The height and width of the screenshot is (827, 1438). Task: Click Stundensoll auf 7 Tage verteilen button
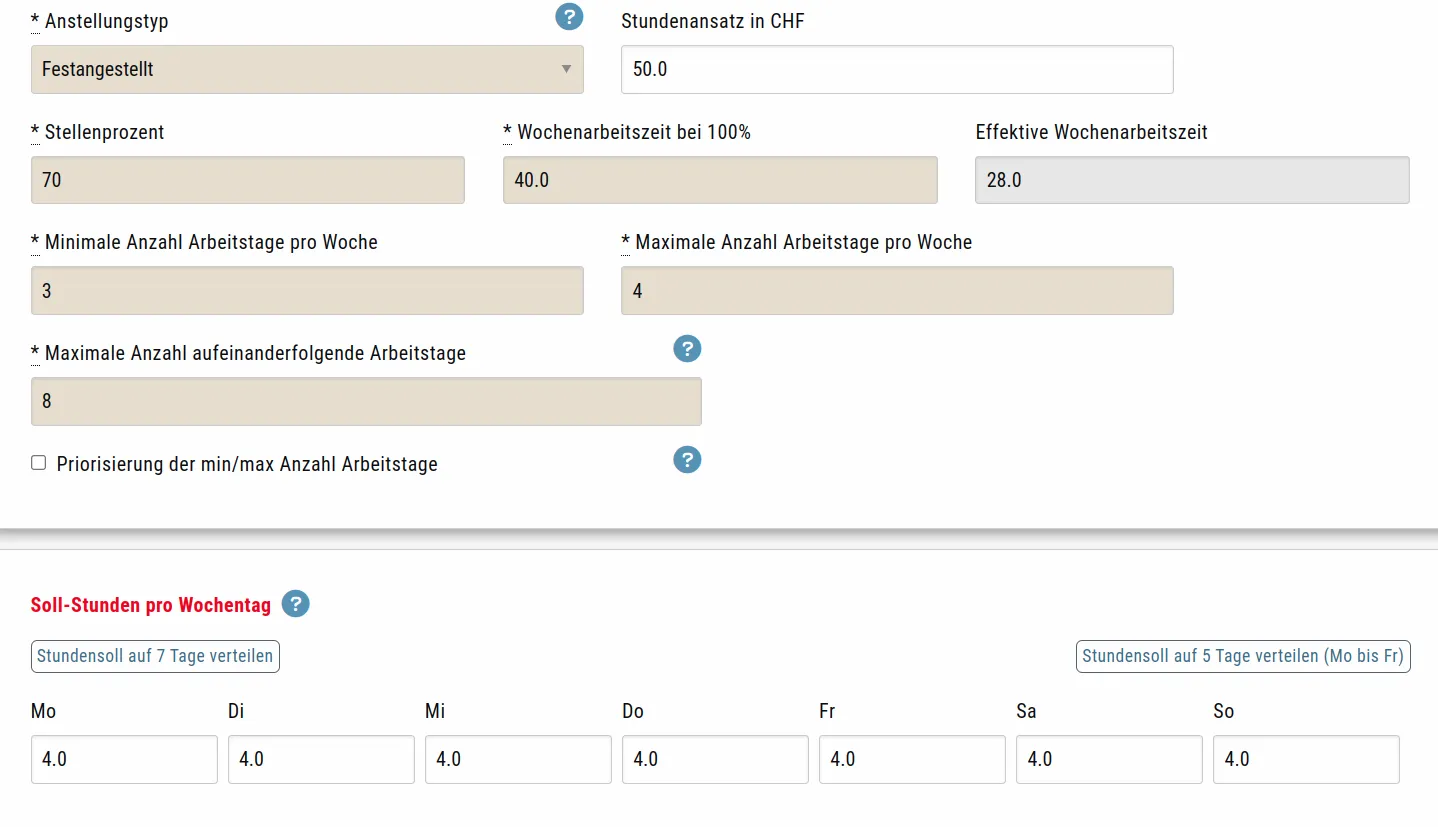tap(155, 657)
